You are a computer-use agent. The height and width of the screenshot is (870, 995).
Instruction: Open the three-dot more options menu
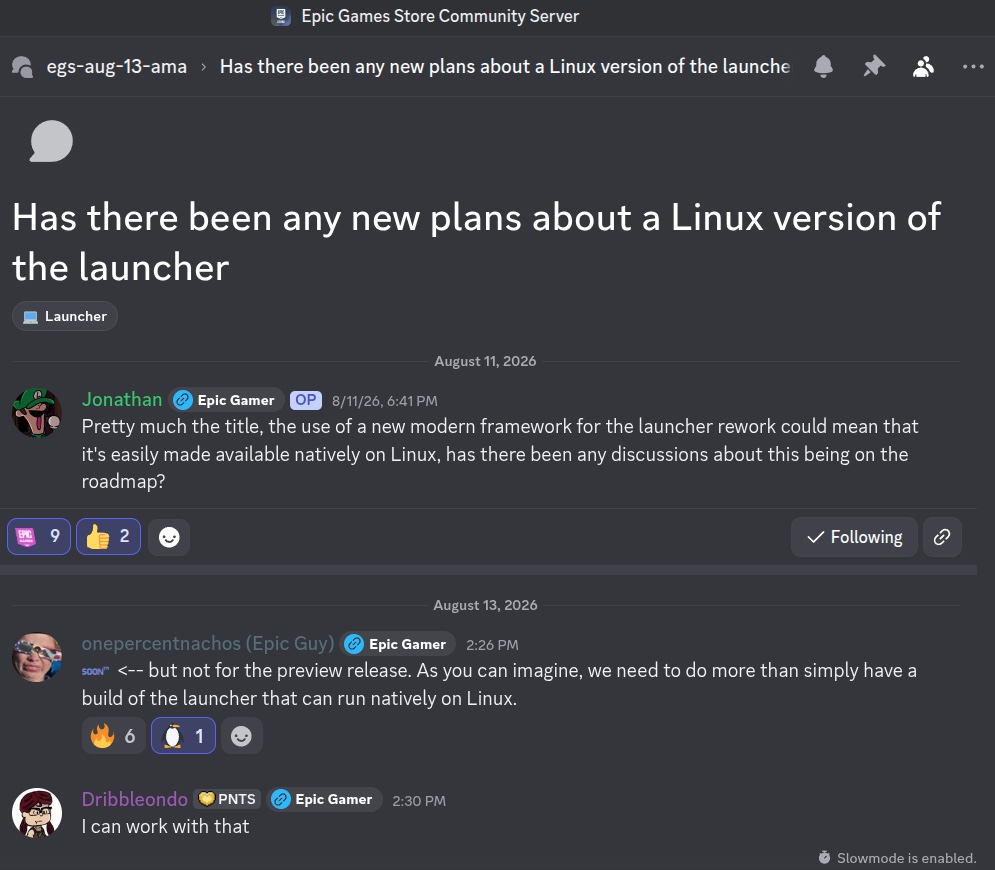[x=973, y=66]
